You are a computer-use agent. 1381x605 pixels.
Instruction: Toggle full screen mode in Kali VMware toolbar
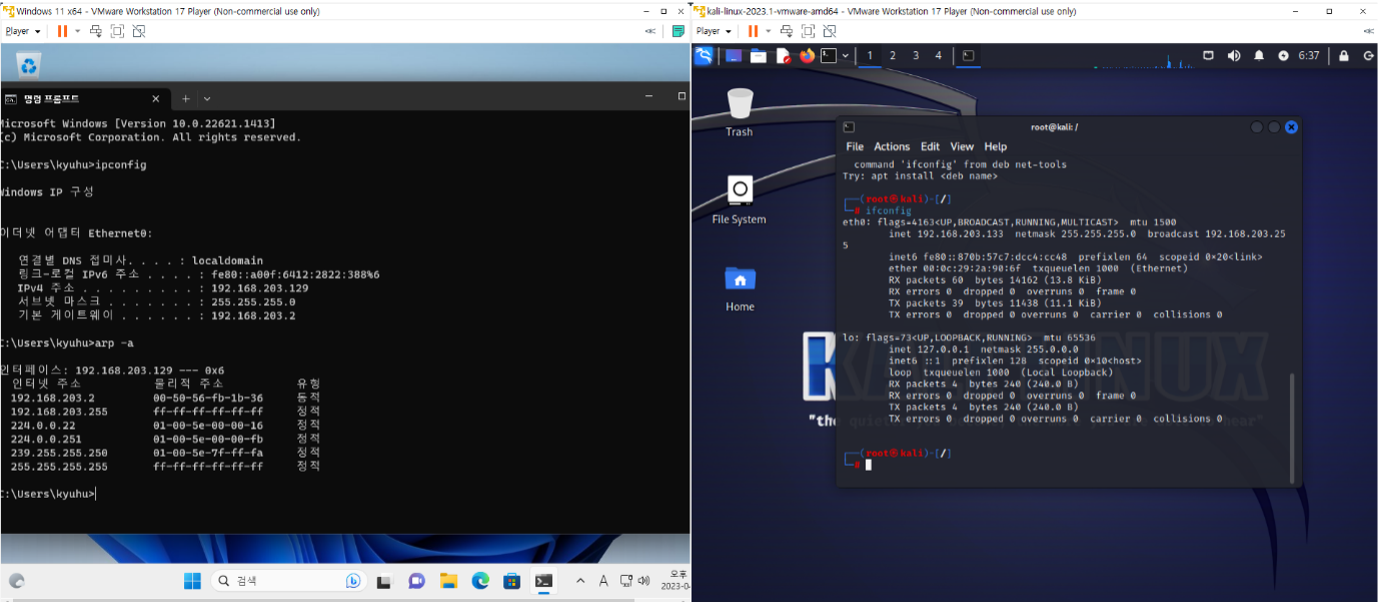(x=808, y=31)
